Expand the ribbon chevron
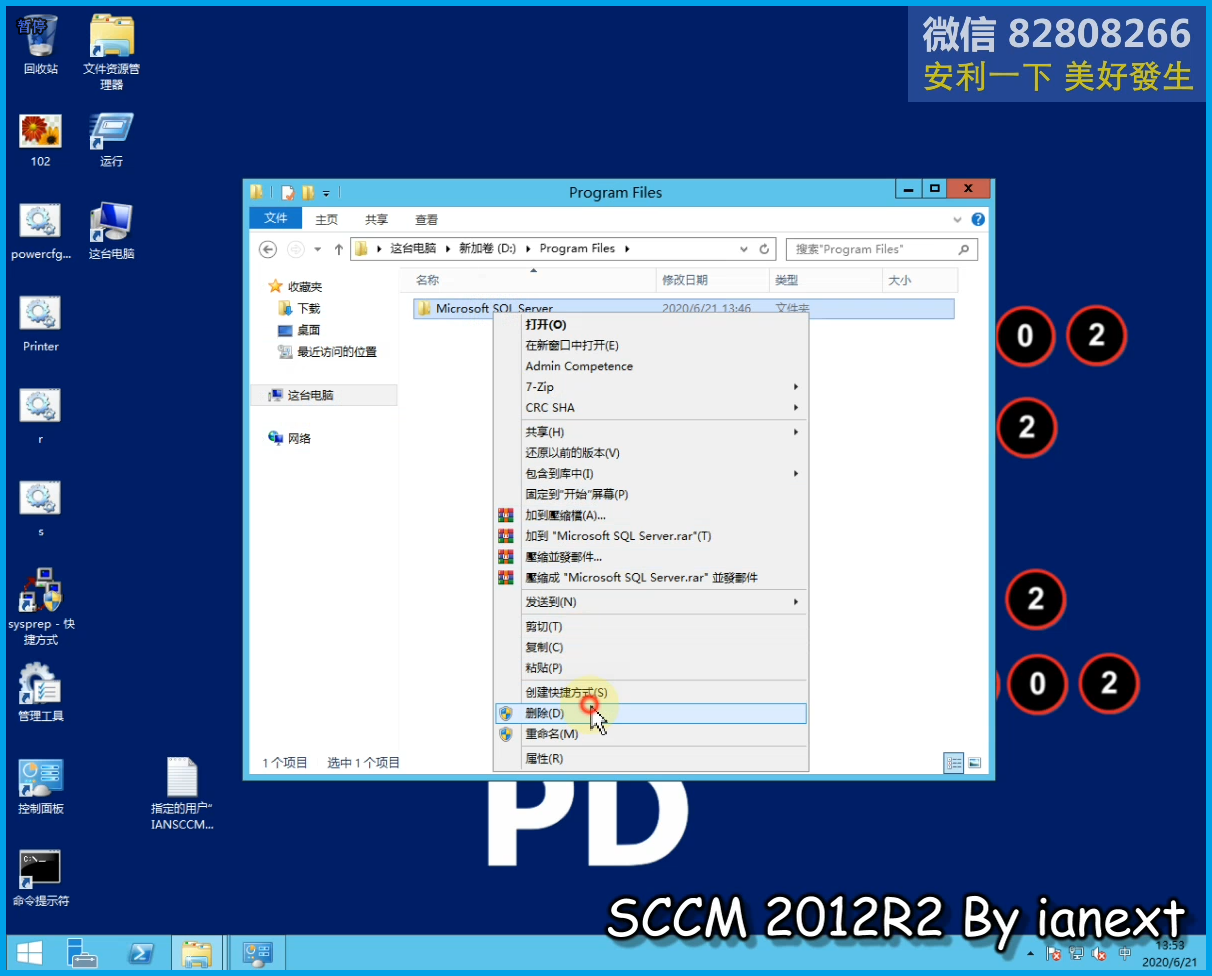This screenshot has width=1212, height=976. (958, 219)
